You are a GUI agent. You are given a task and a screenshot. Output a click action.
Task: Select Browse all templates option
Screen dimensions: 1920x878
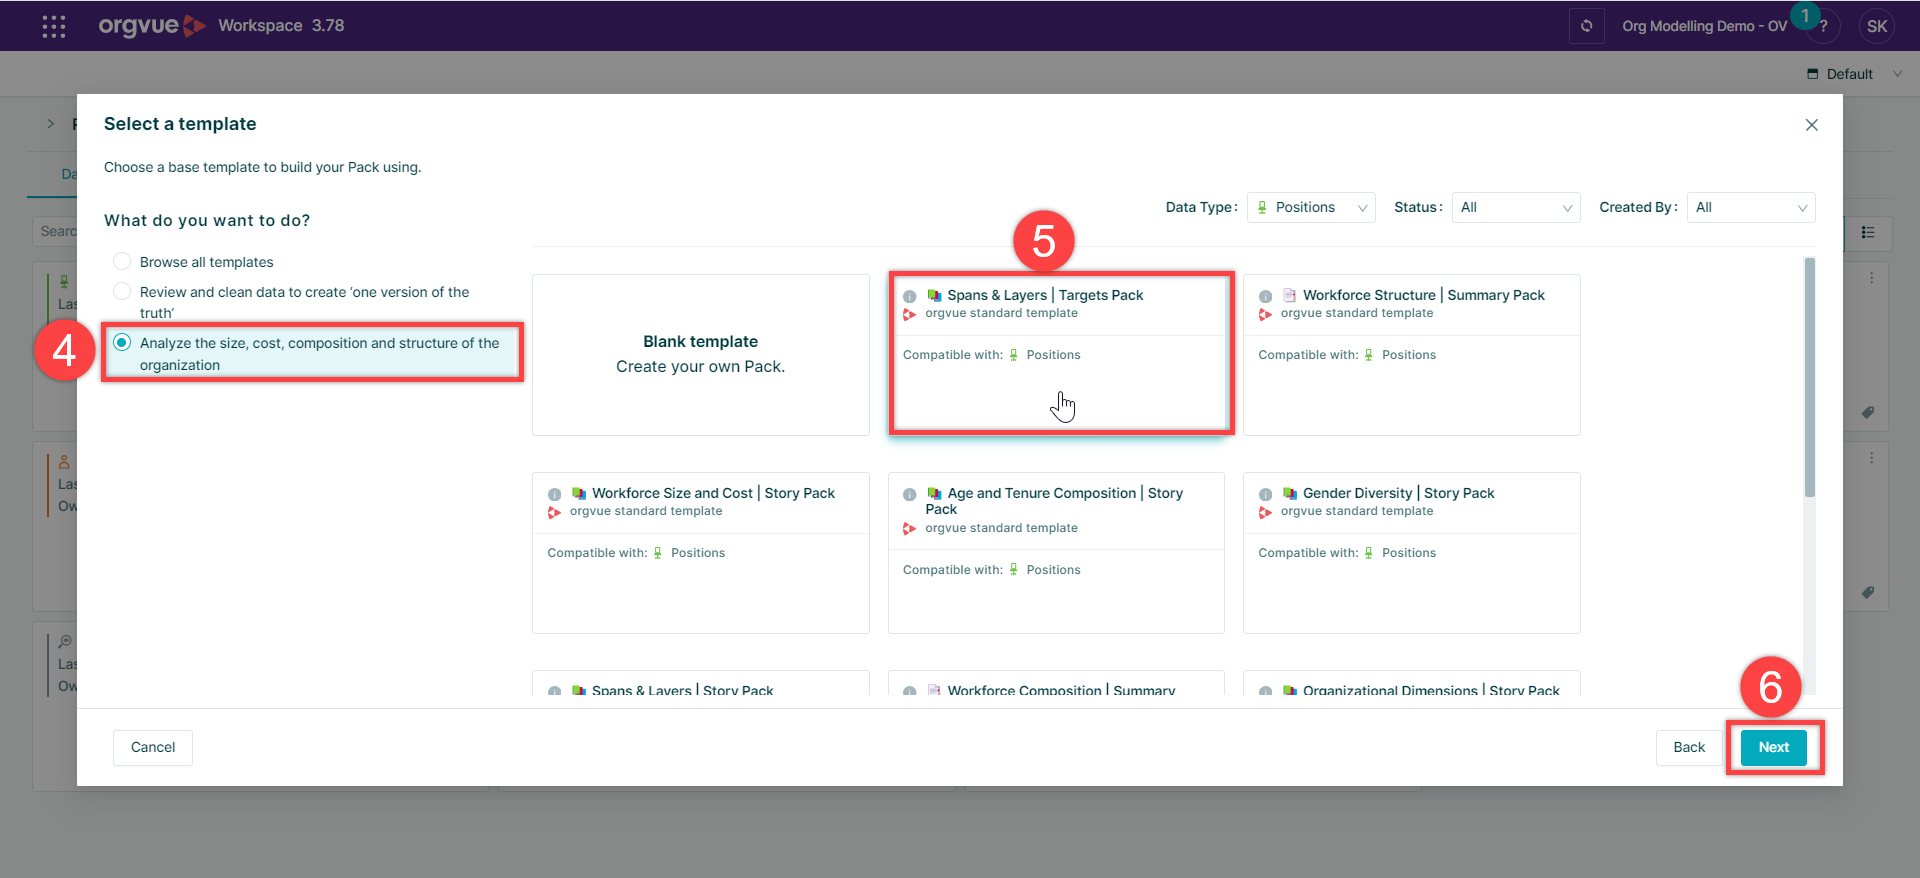[122, 261]
